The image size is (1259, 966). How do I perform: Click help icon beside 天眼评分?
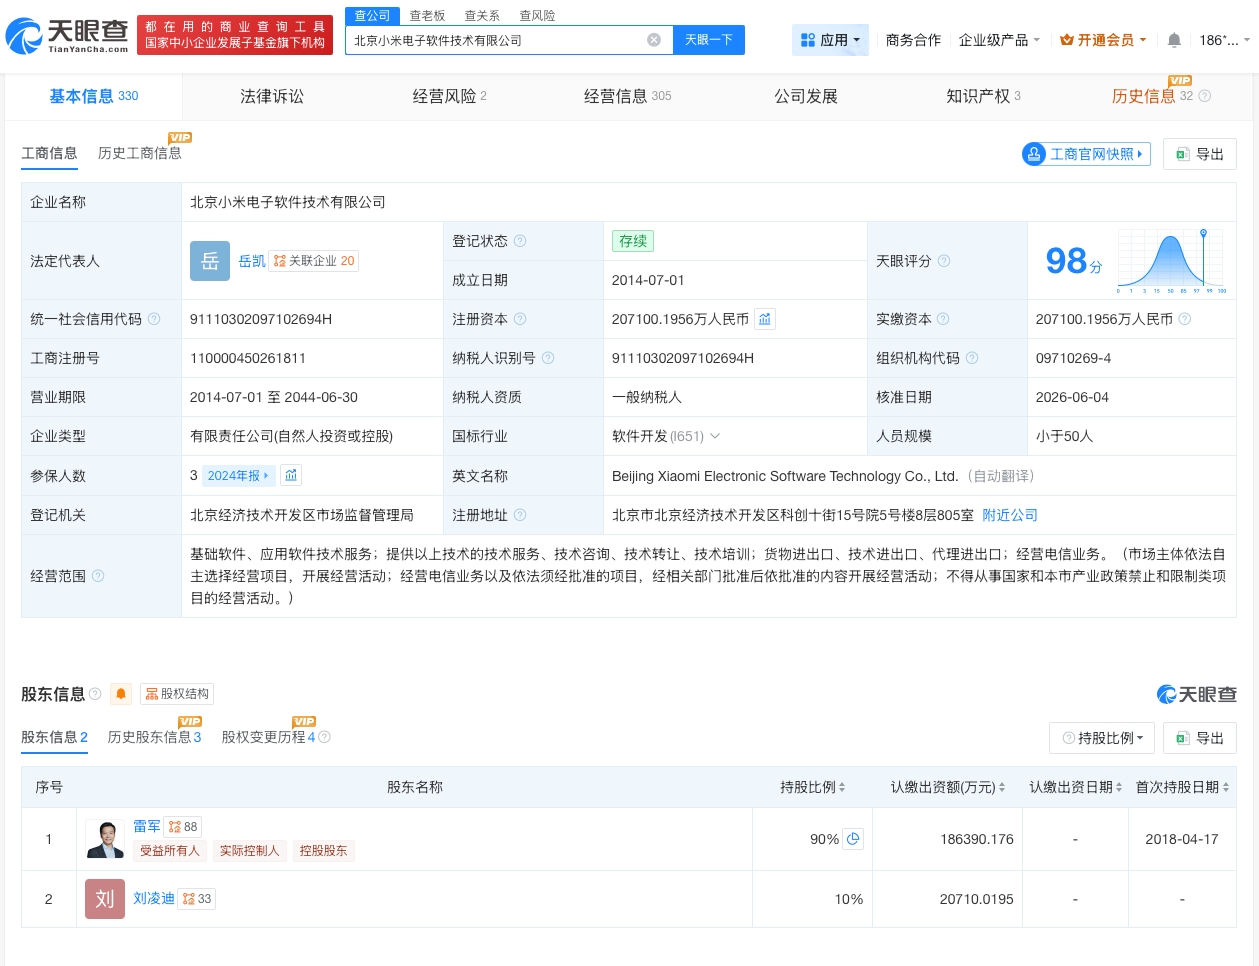click(x=944, y=261)
